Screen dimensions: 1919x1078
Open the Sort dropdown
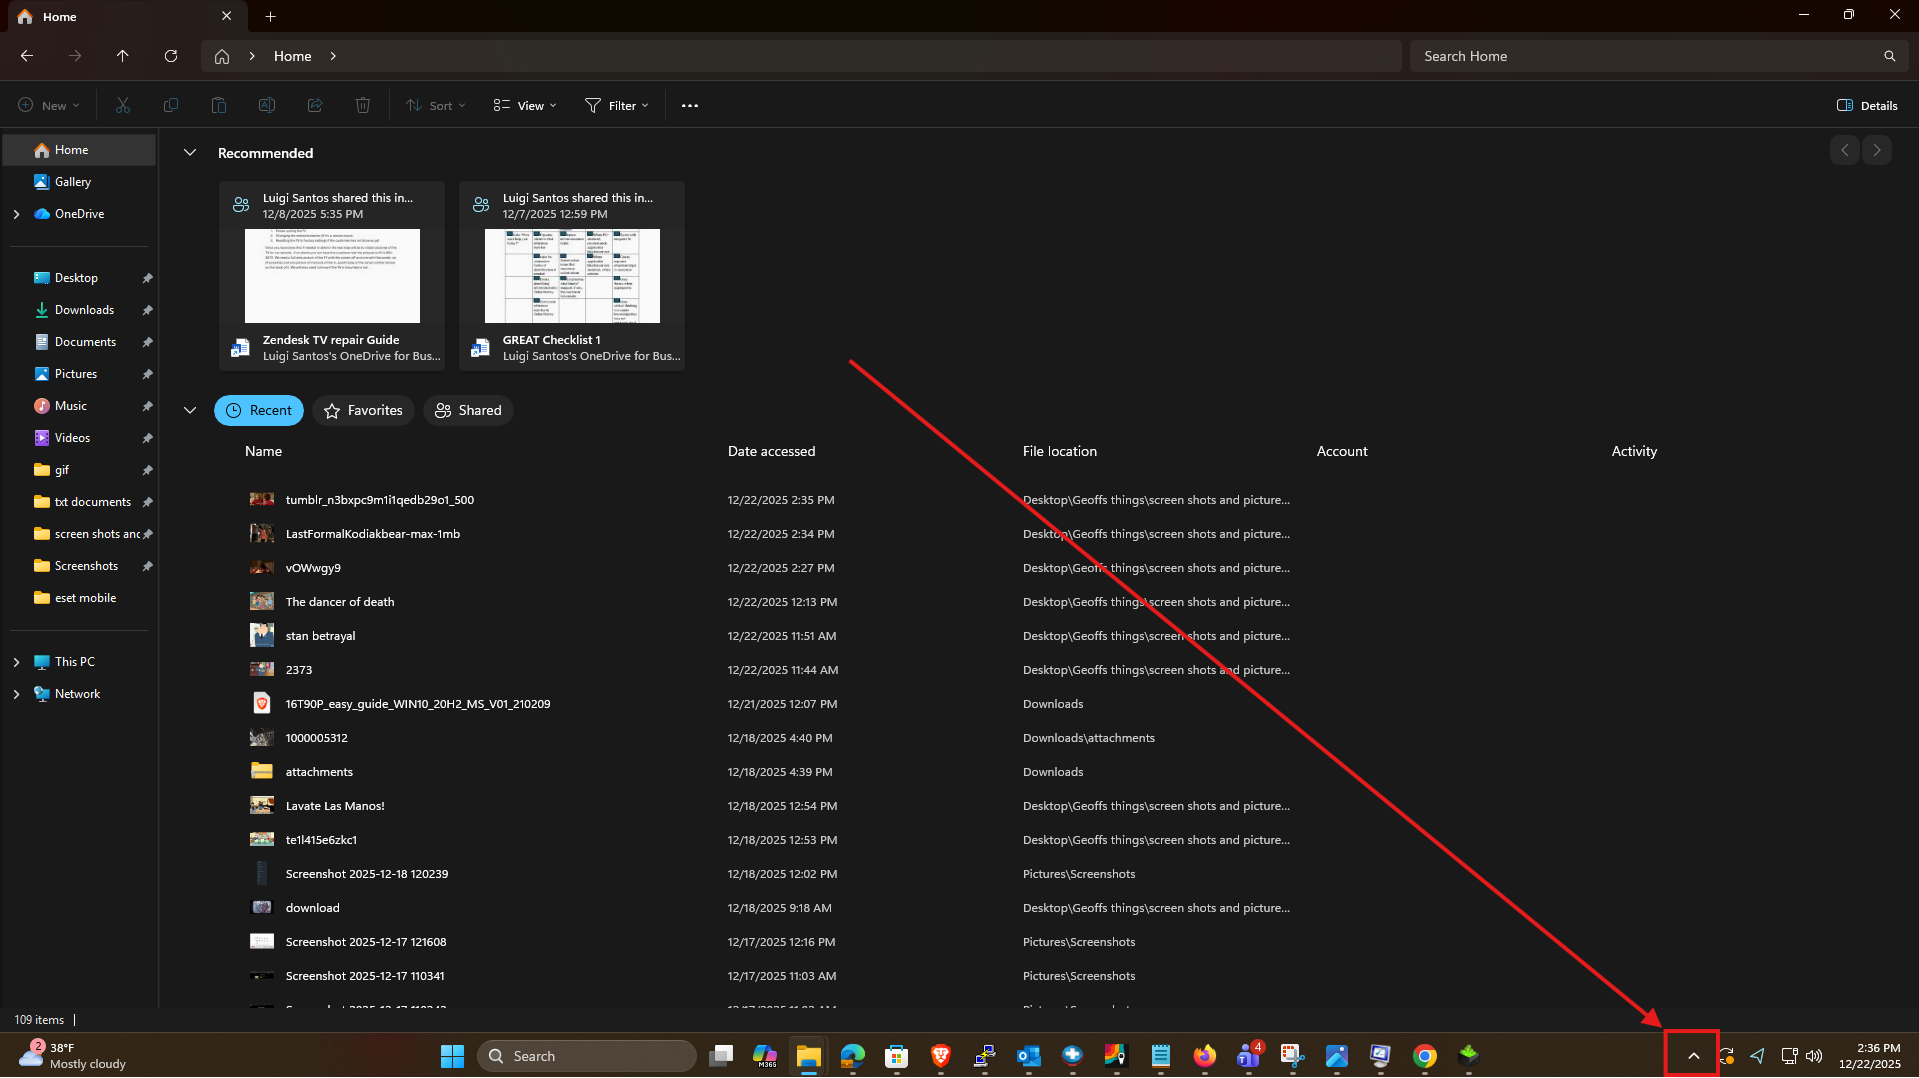point(436,105)
